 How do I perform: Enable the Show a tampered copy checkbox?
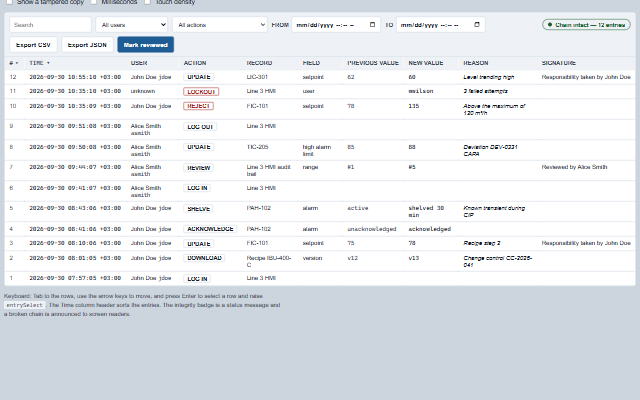click(x=9, y=2)
